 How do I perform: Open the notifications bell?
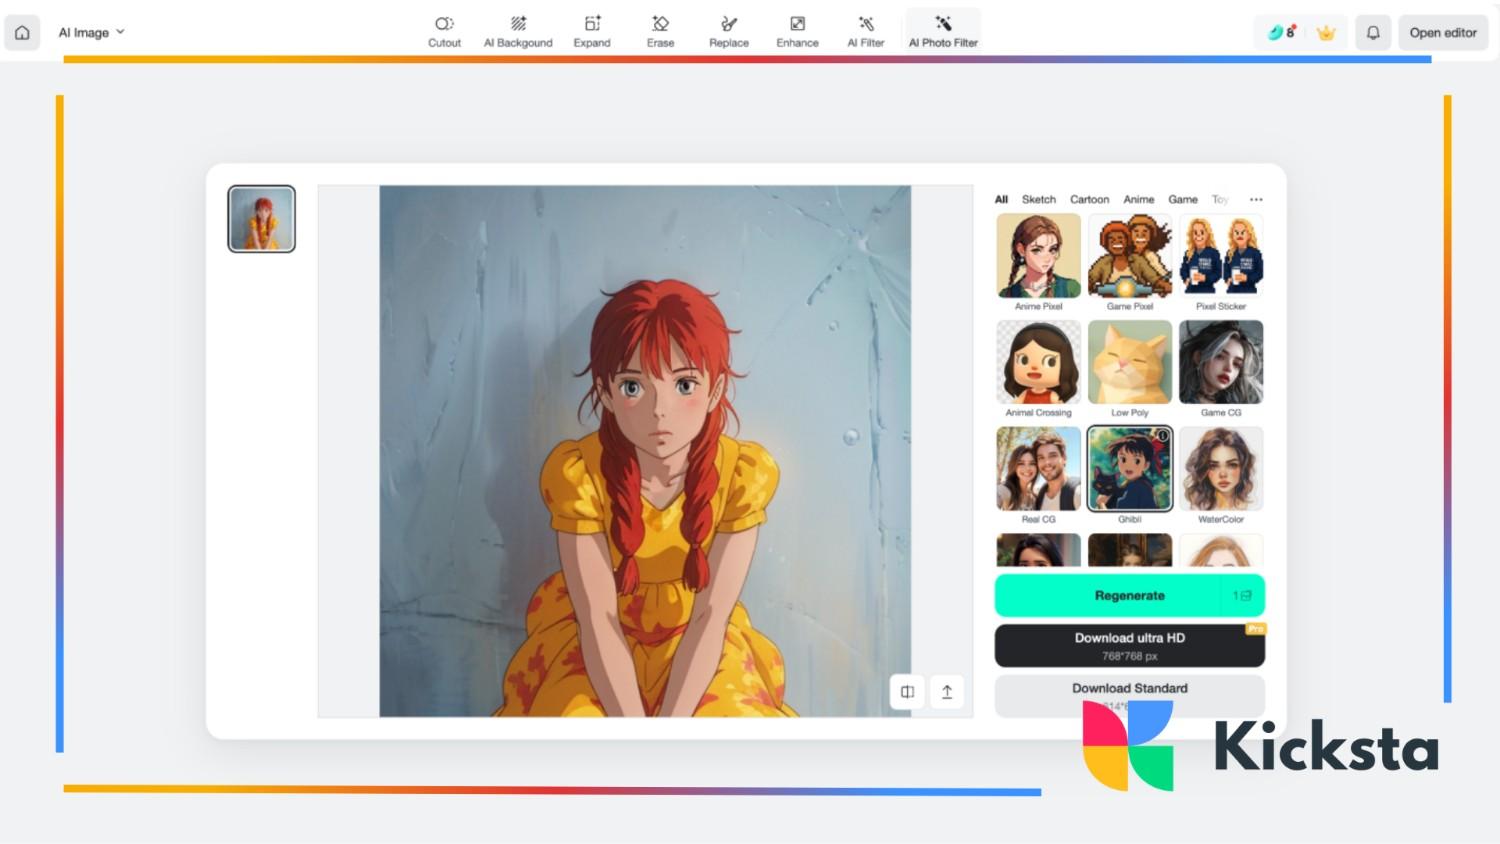(x=1373, y=32)
